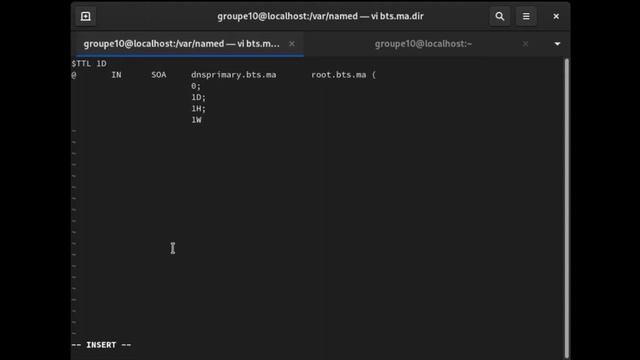Click the 1D; refresh value
640x360 pixels.
click(199, 98)
